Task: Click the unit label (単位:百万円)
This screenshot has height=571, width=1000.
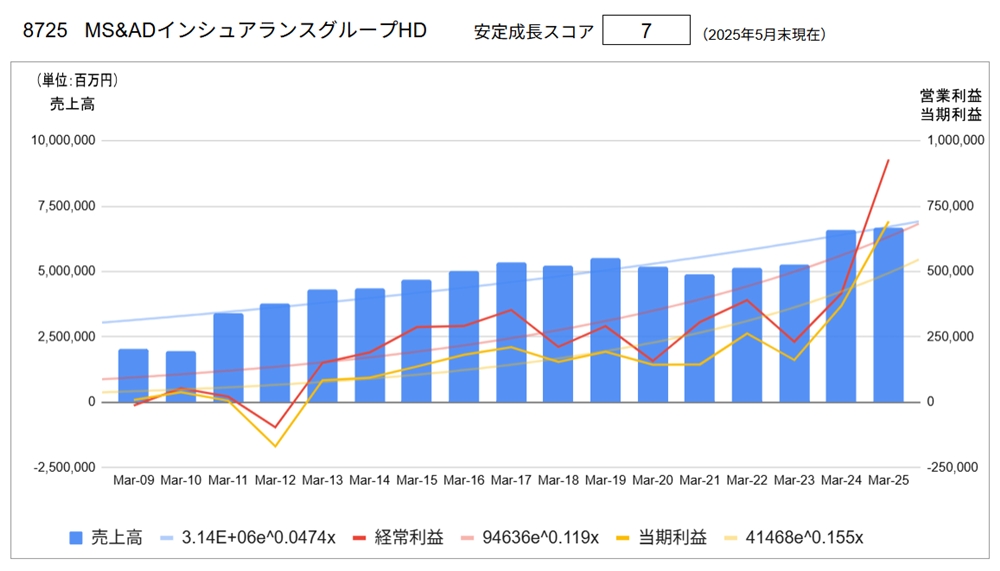Action: point(77,80)
